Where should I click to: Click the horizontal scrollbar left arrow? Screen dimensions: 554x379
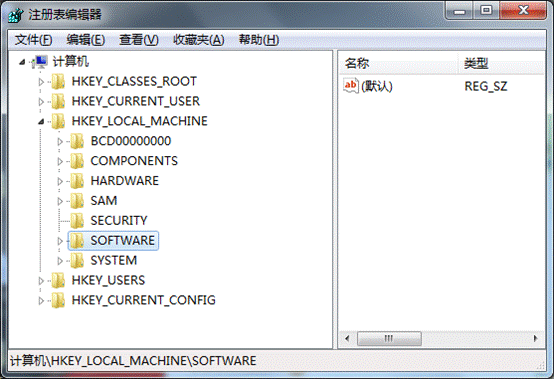tap(347, 338)
